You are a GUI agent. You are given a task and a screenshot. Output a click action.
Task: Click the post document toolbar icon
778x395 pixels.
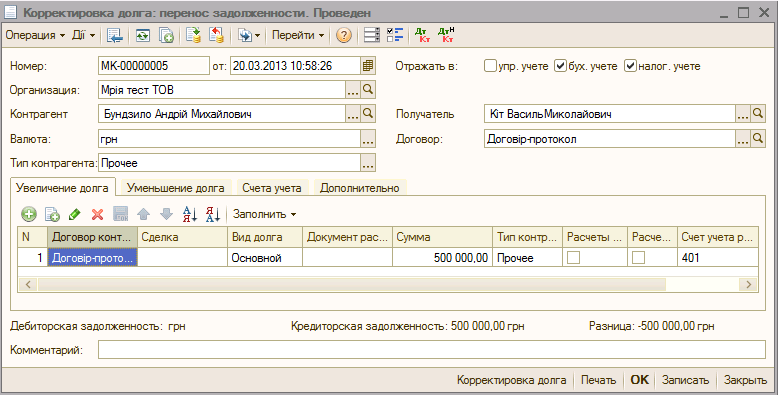tap(193, 35)
